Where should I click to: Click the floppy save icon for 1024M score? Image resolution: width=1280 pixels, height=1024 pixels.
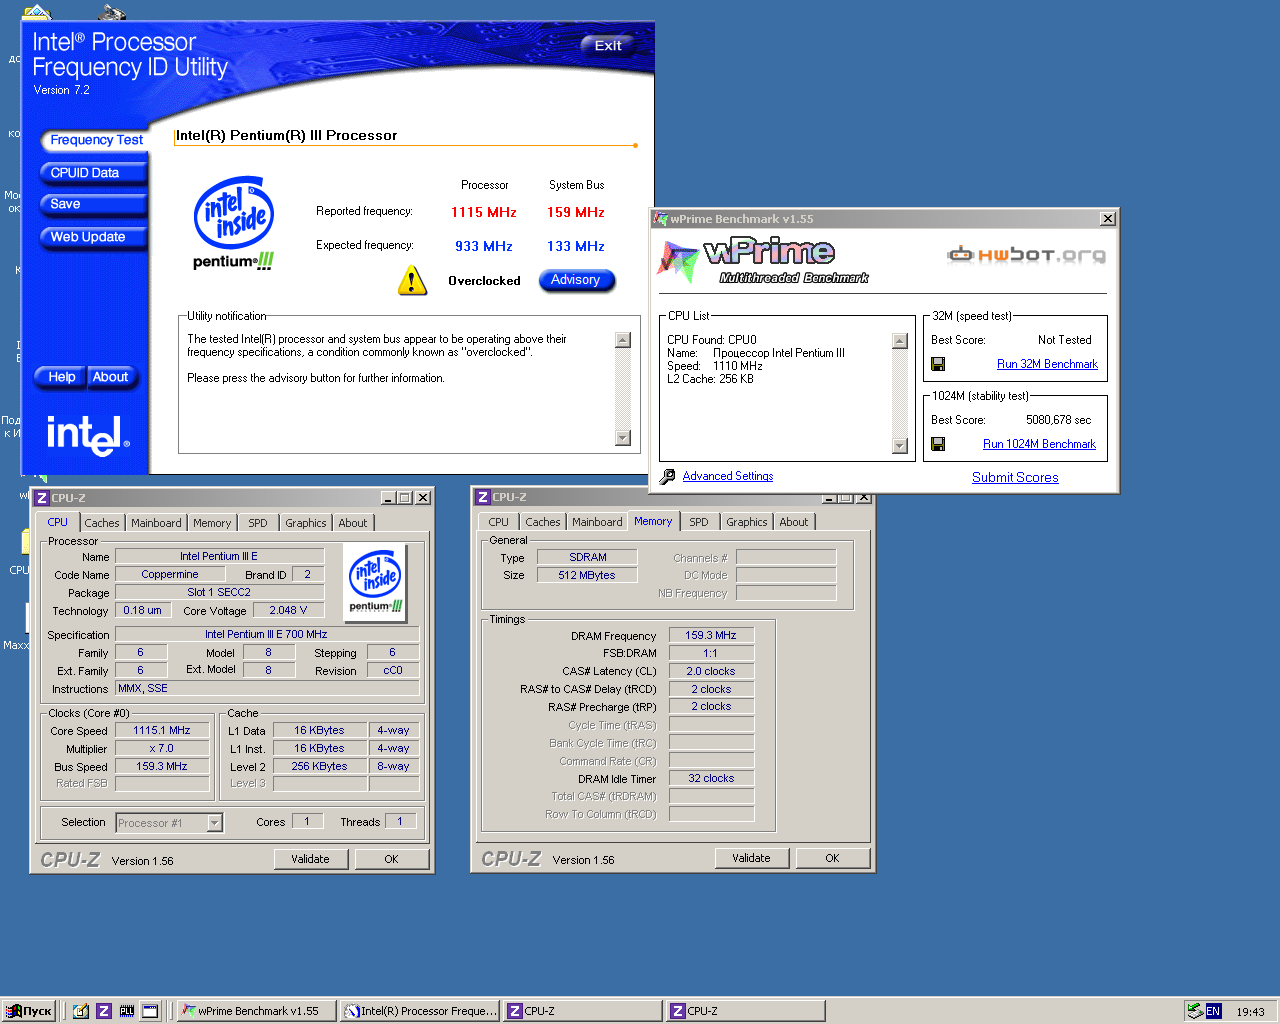pos(938,444)
